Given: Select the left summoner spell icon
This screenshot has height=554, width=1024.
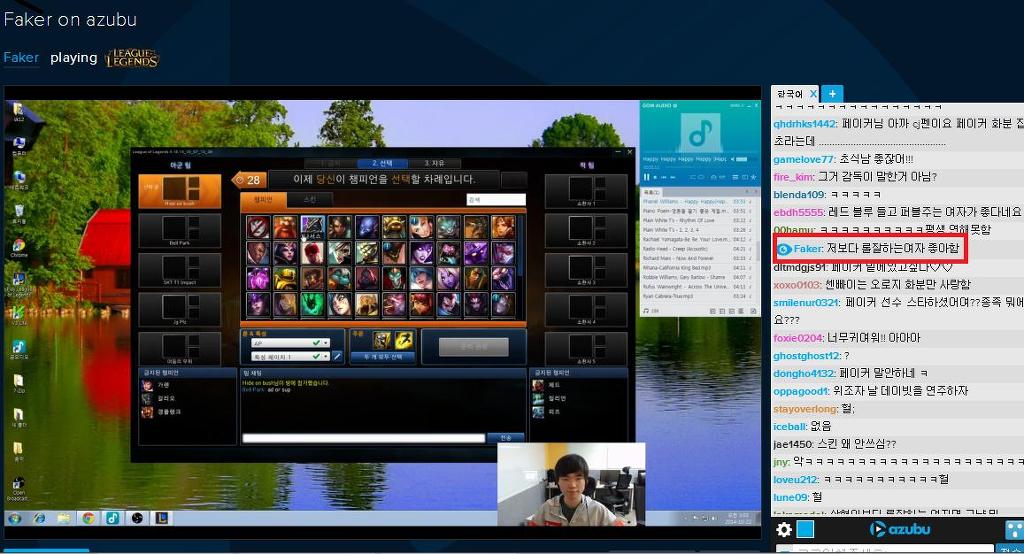Looking at the screenshot, I should tap(382, 340).
